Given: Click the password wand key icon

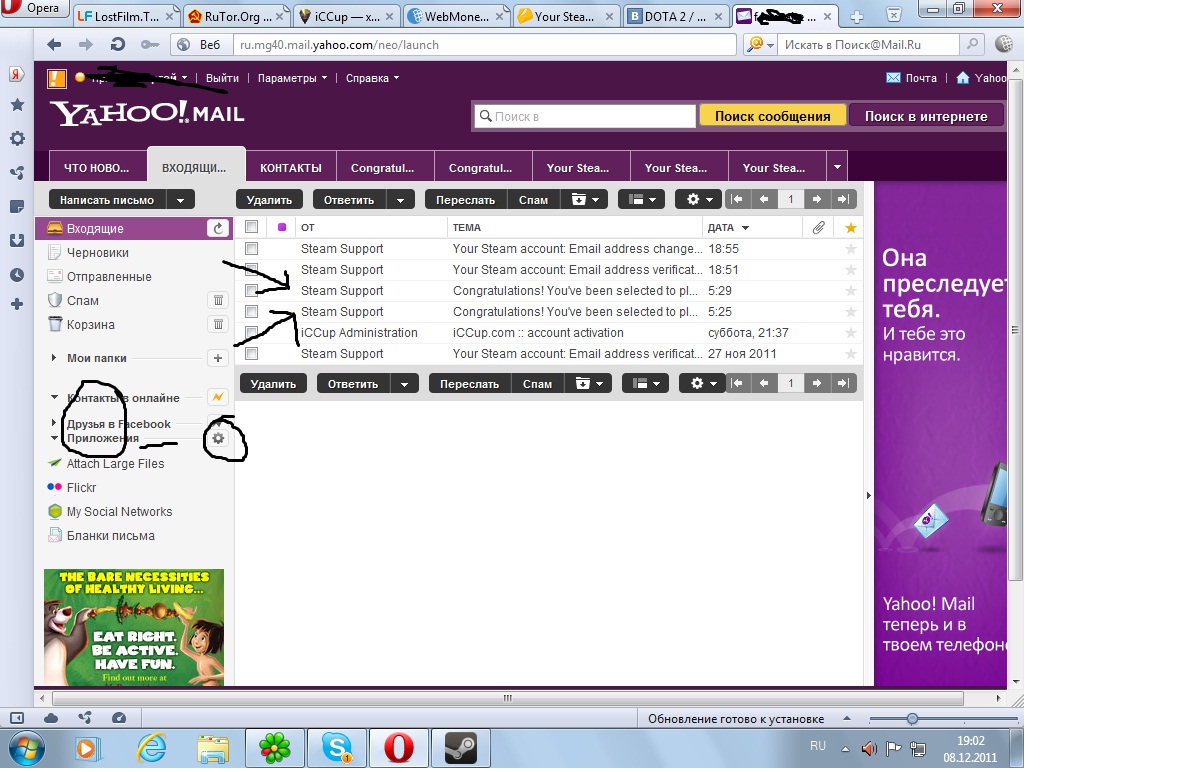Looking at the screenshot, I should coord(149,45).
